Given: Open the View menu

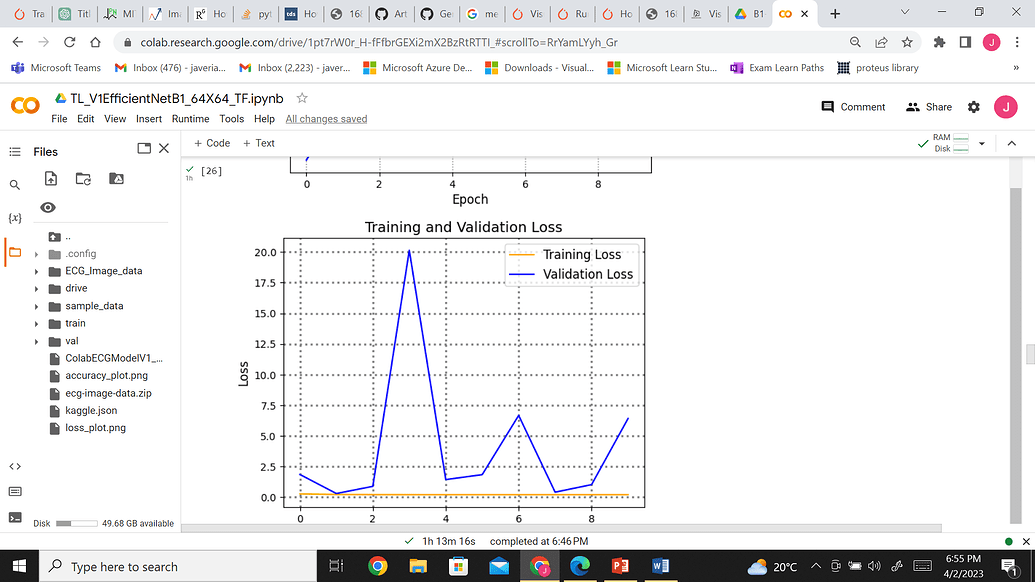Looking at the screenshot, I should point(115,119).
